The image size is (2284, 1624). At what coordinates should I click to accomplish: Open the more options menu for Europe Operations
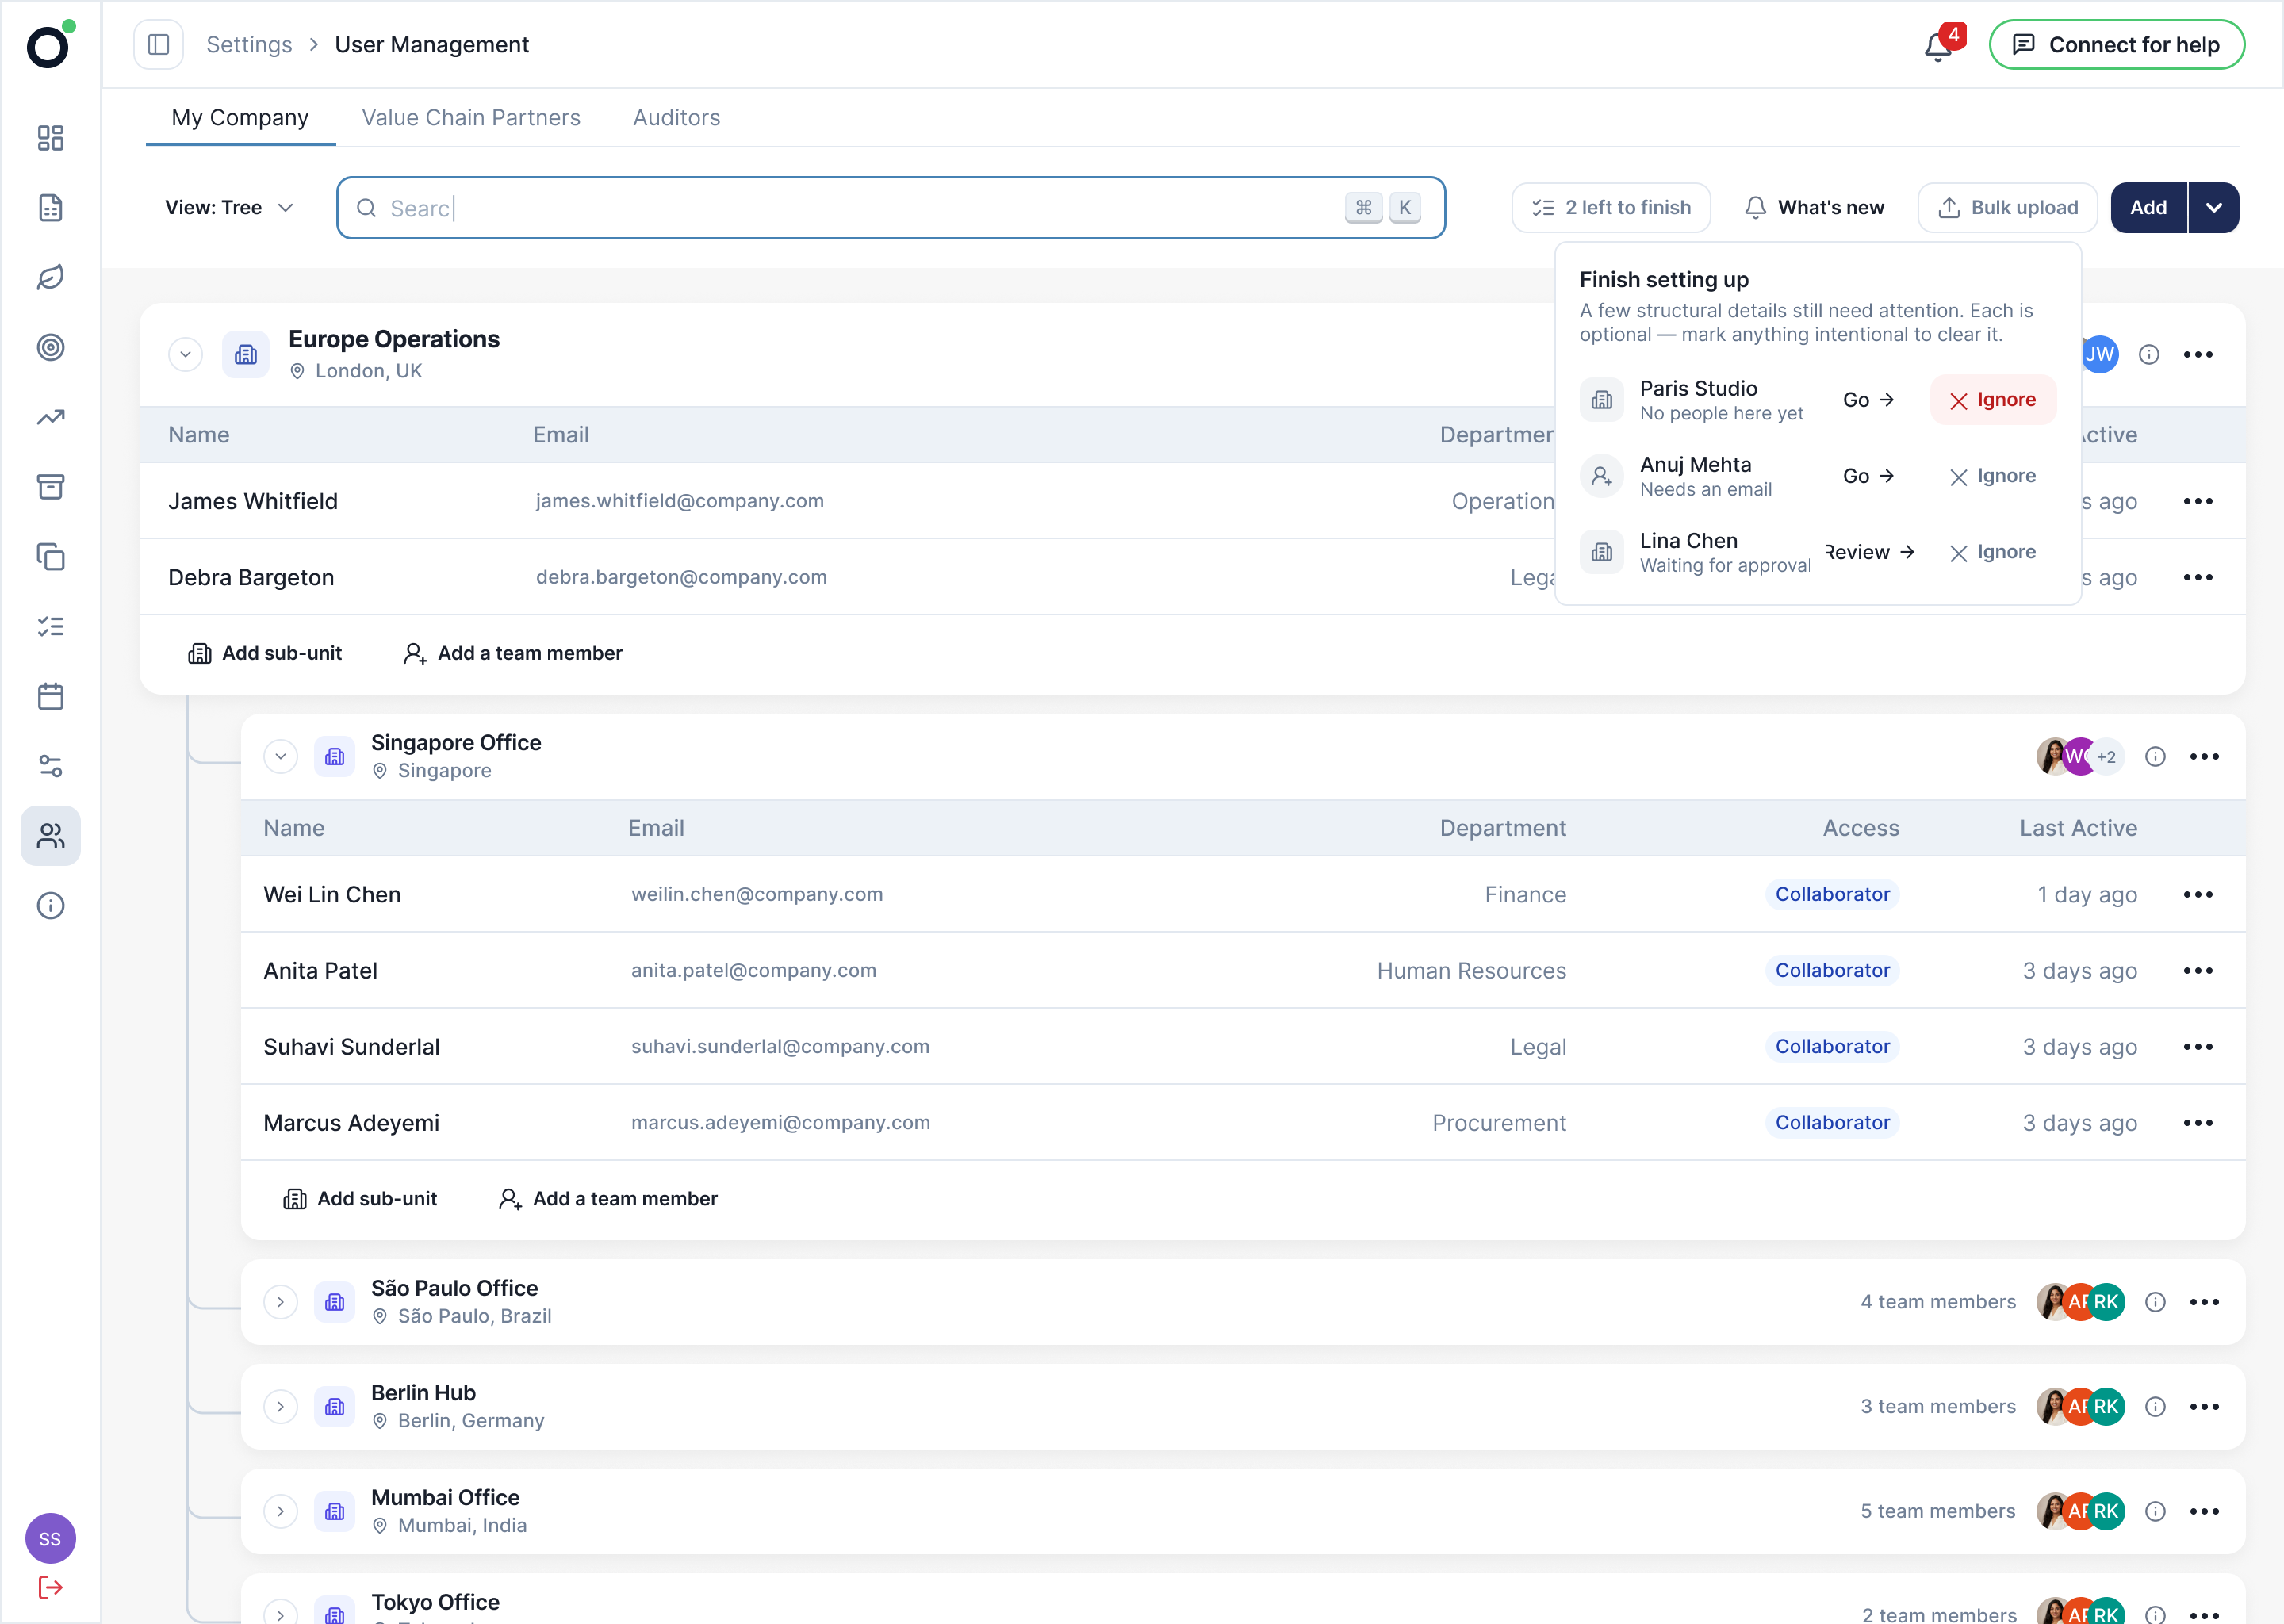[x=2198, y=355]
